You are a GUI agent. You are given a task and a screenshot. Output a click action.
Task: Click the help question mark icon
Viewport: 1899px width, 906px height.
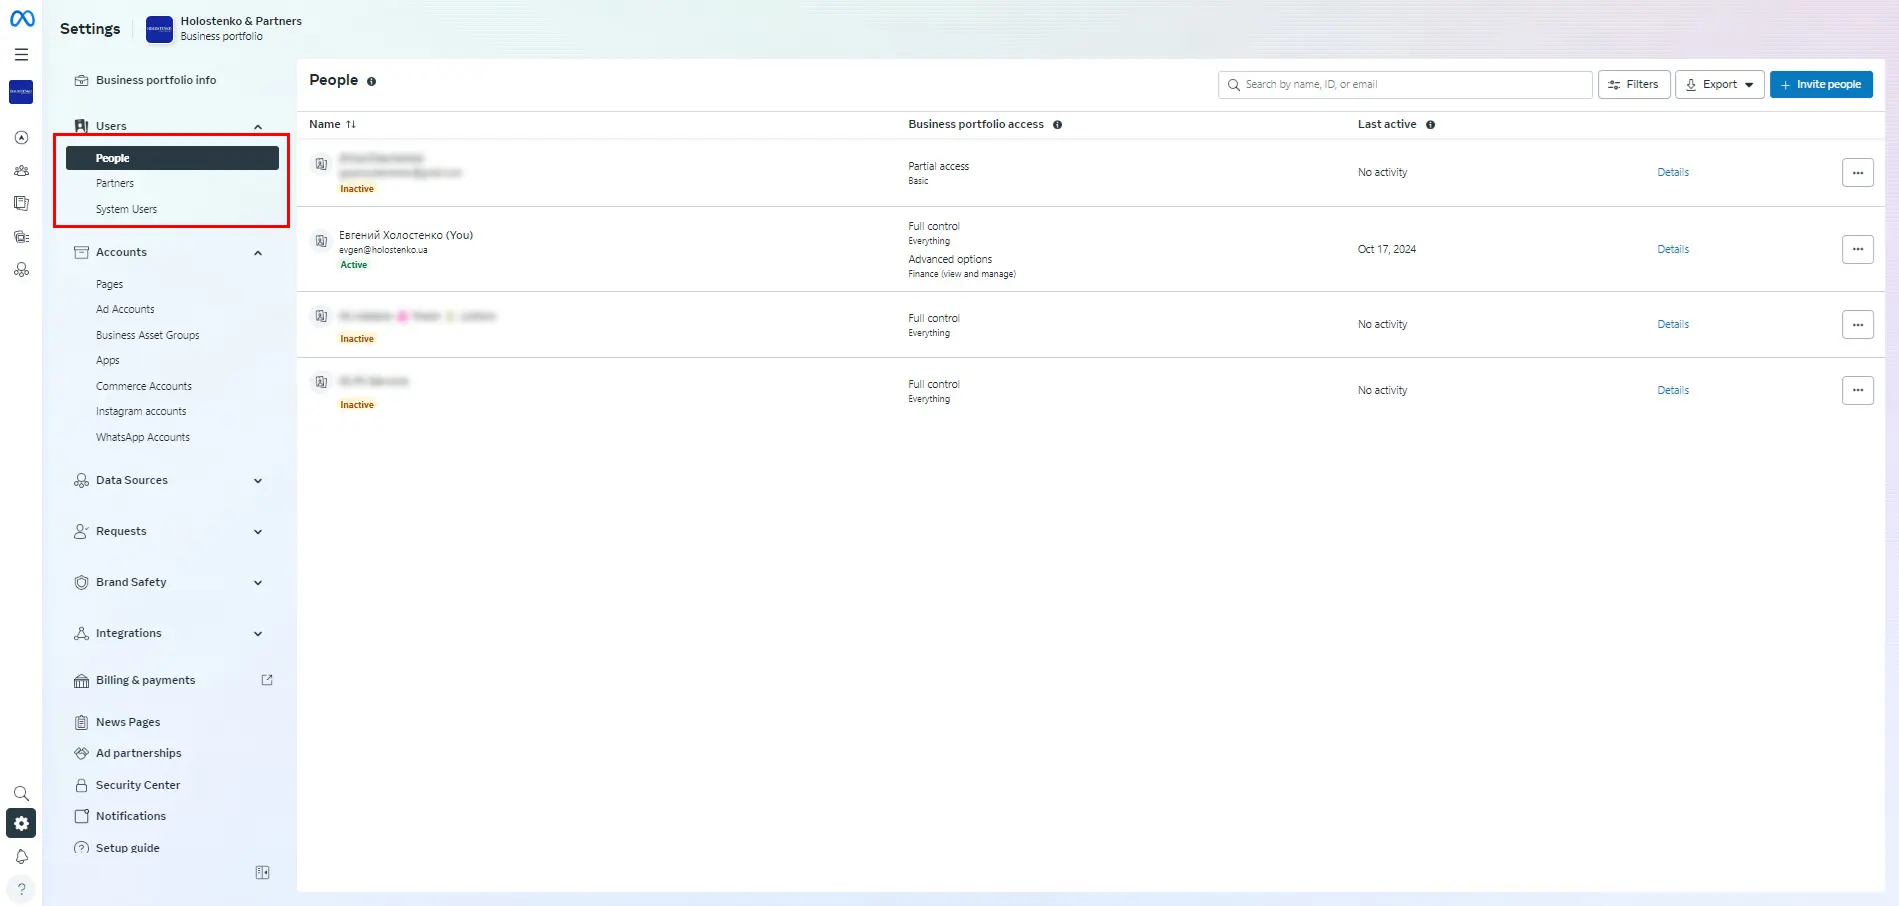(21, 889)
